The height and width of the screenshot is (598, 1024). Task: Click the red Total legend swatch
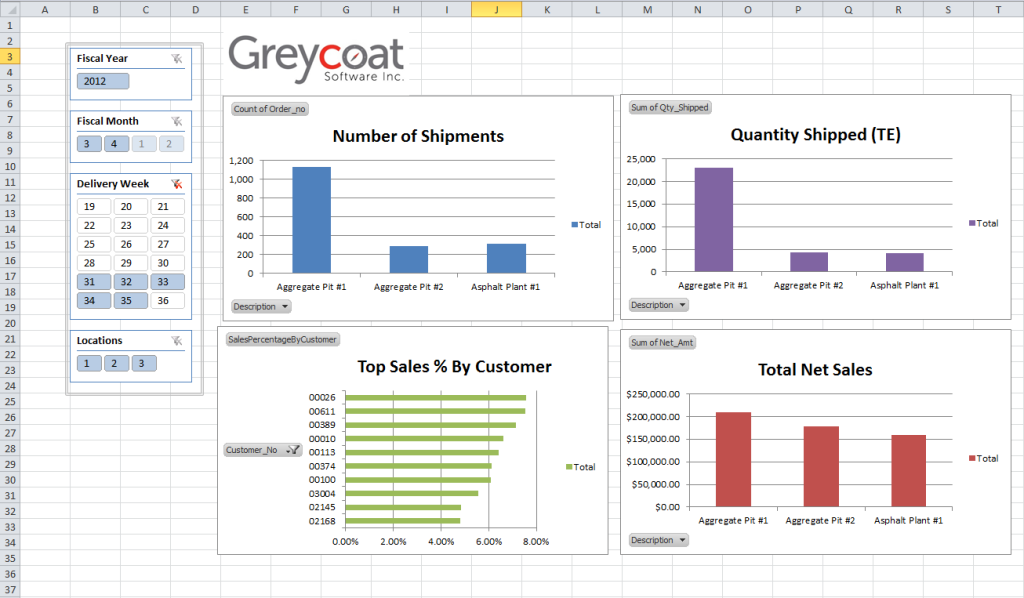tap(973, 458)
